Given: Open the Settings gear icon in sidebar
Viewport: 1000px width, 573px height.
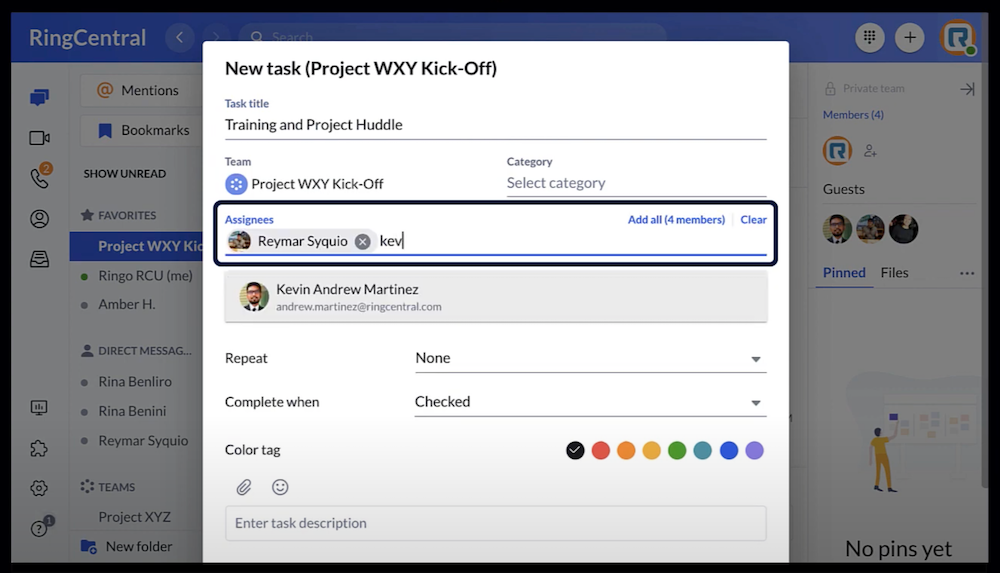Looking at the screenshot, I should (39, 488).
